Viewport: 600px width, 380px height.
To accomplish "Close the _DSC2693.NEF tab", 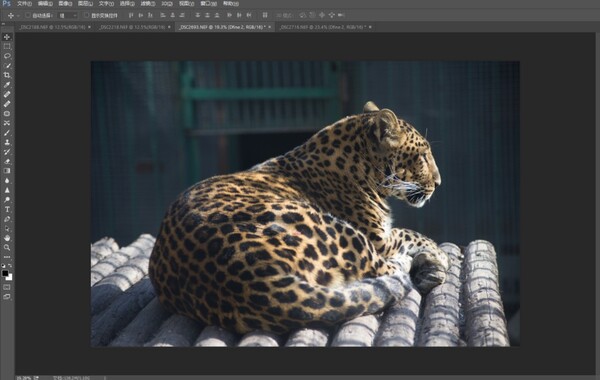I will 270,27.
